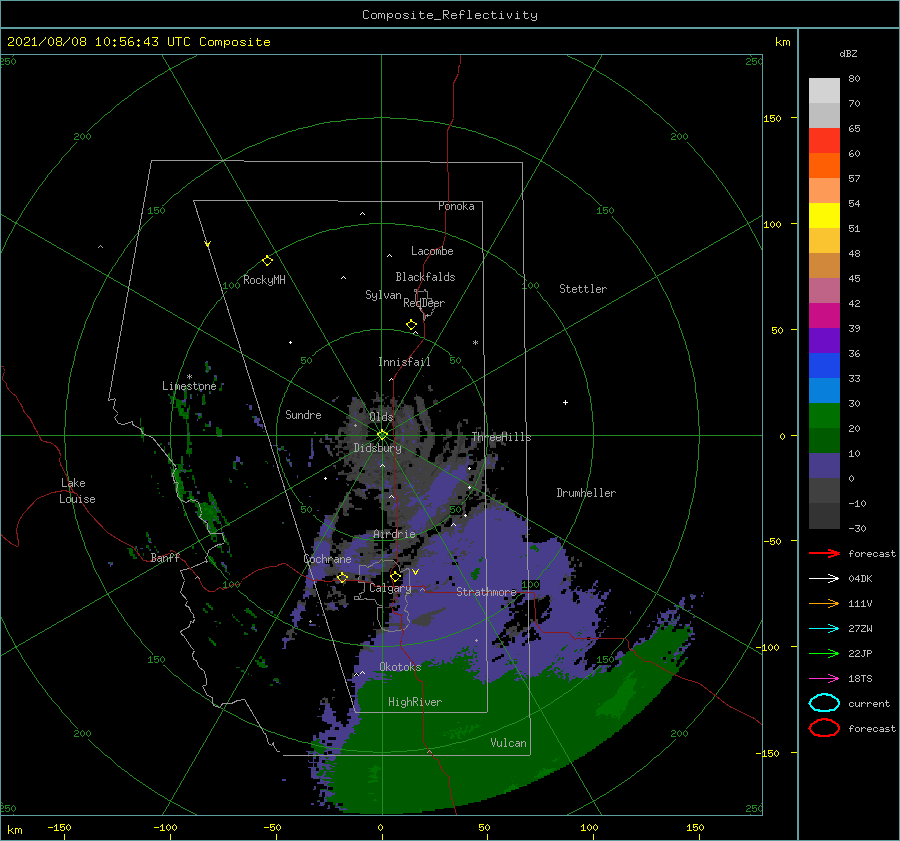Click the Vulcan label on map
Image resolution: width=900 pixels, height=841 pixels.
coord(509,743)
